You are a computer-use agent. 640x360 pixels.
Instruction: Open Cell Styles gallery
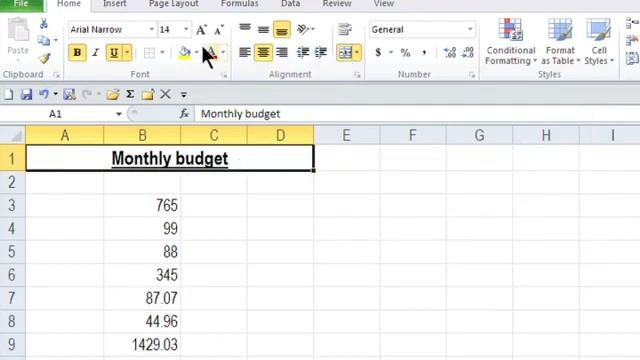(x=599, y=42)
